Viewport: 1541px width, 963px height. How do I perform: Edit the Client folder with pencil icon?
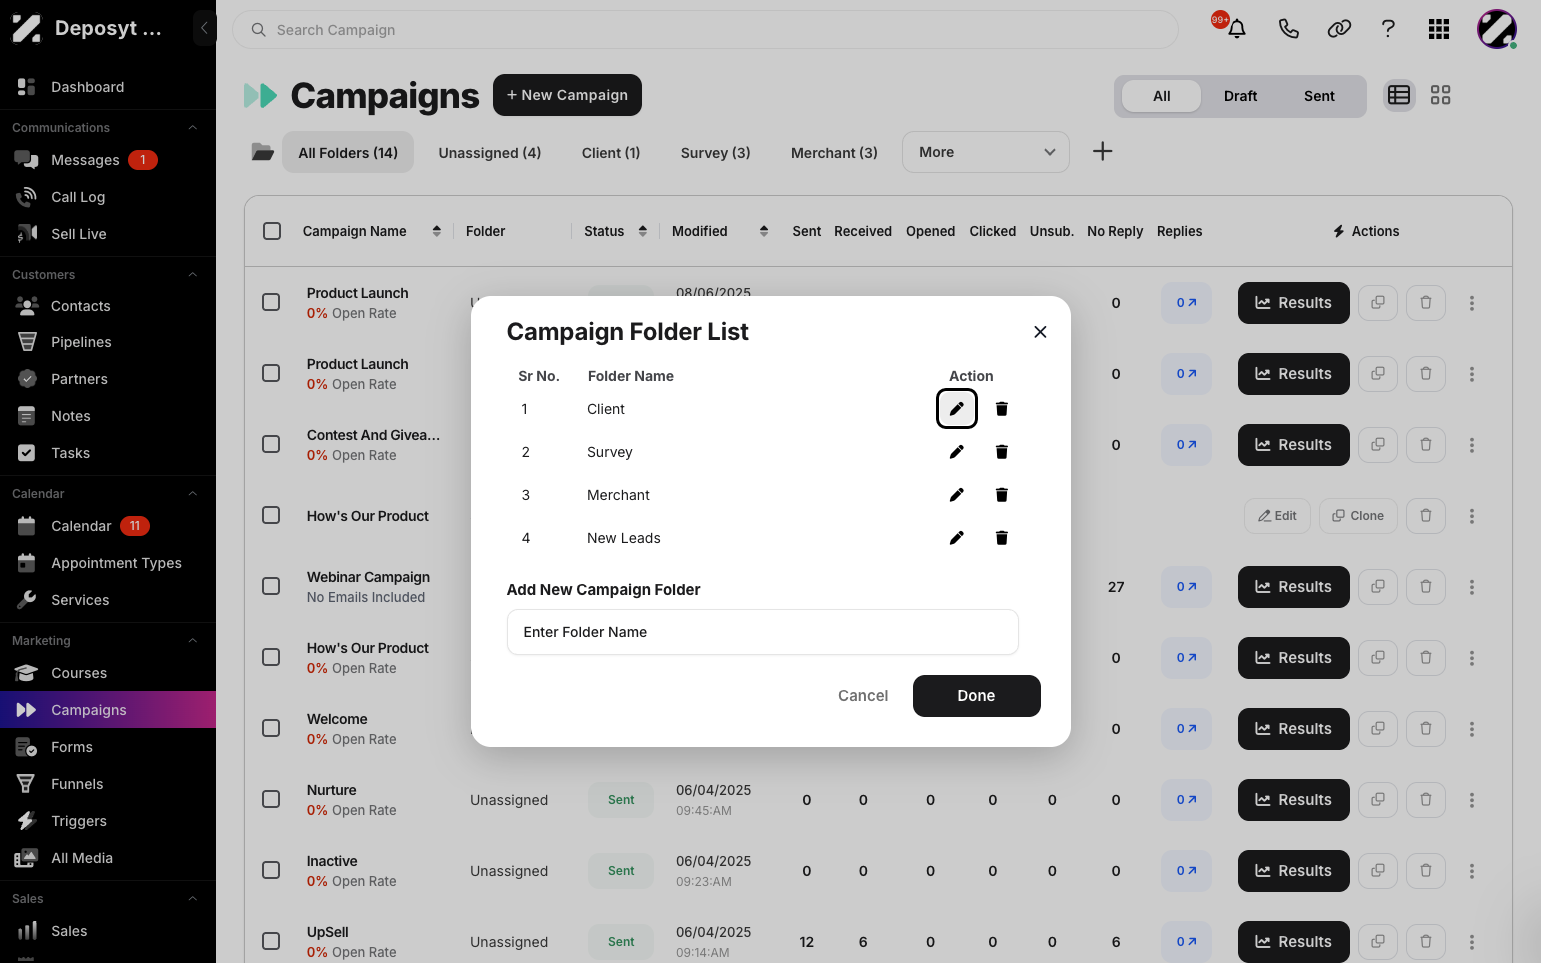pos(957,408)
